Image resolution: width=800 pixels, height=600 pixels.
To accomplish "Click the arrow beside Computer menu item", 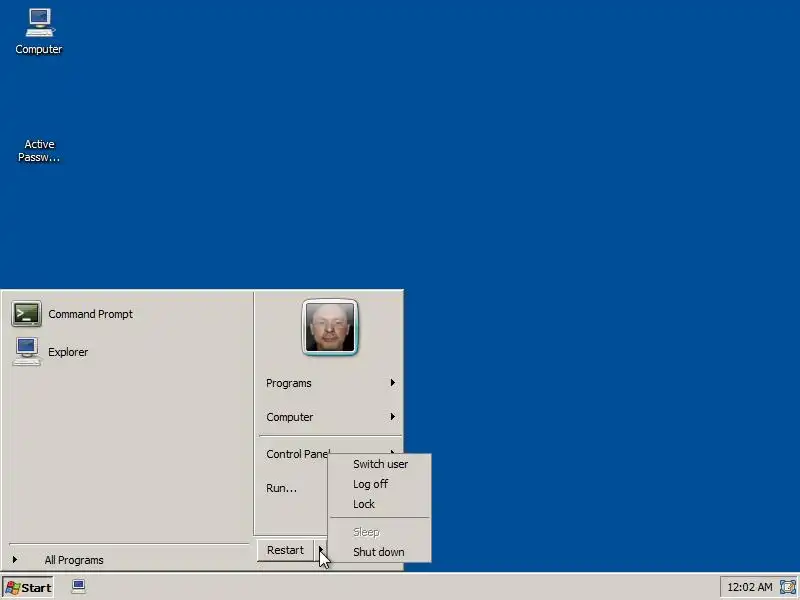I will [392, 416].
